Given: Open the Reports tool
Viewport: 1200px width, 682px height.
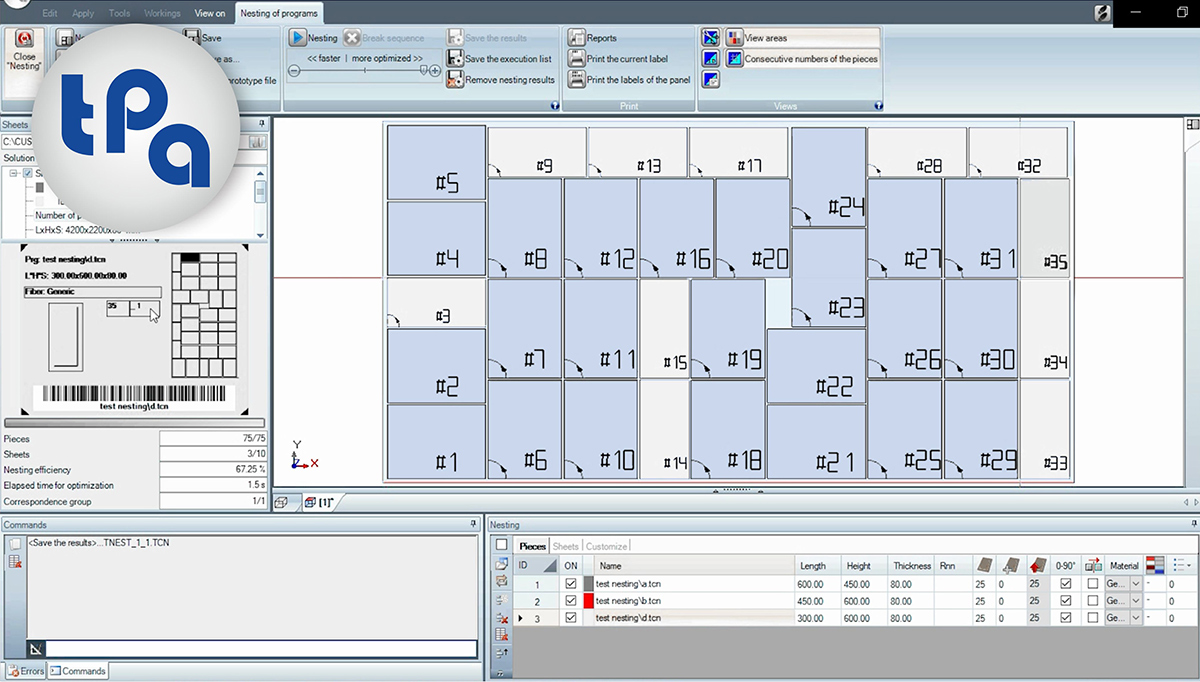Looking at the screenshot, I should pos(578,37).
